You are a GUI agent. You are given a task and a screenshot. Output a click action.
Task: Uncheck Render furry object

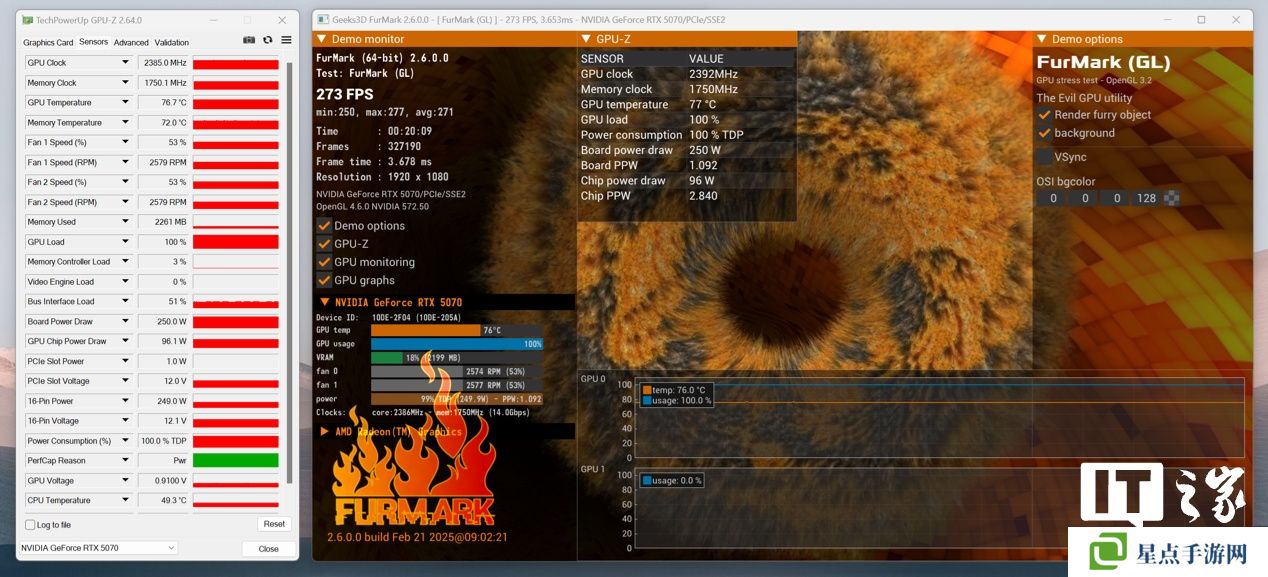pos(1044,115)
